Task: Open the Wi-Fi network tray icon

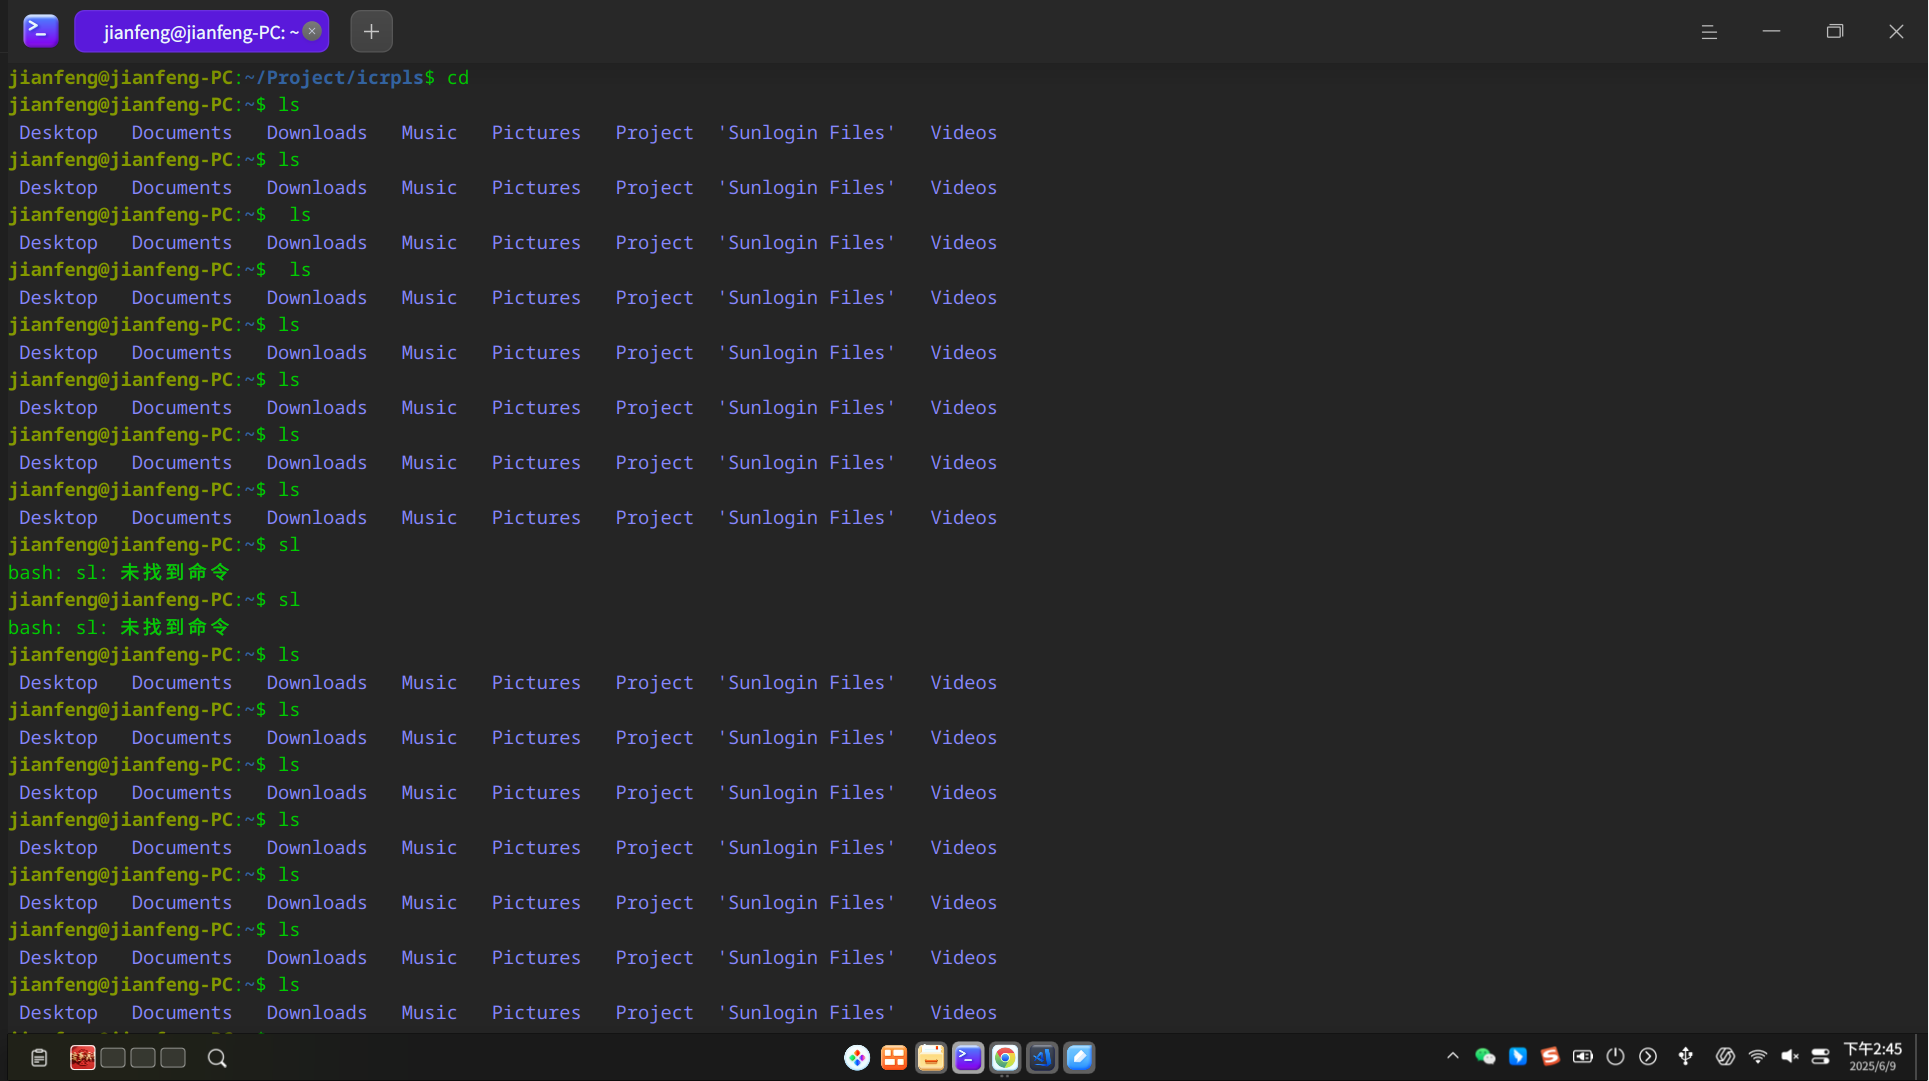Action: (1757, 1057)
